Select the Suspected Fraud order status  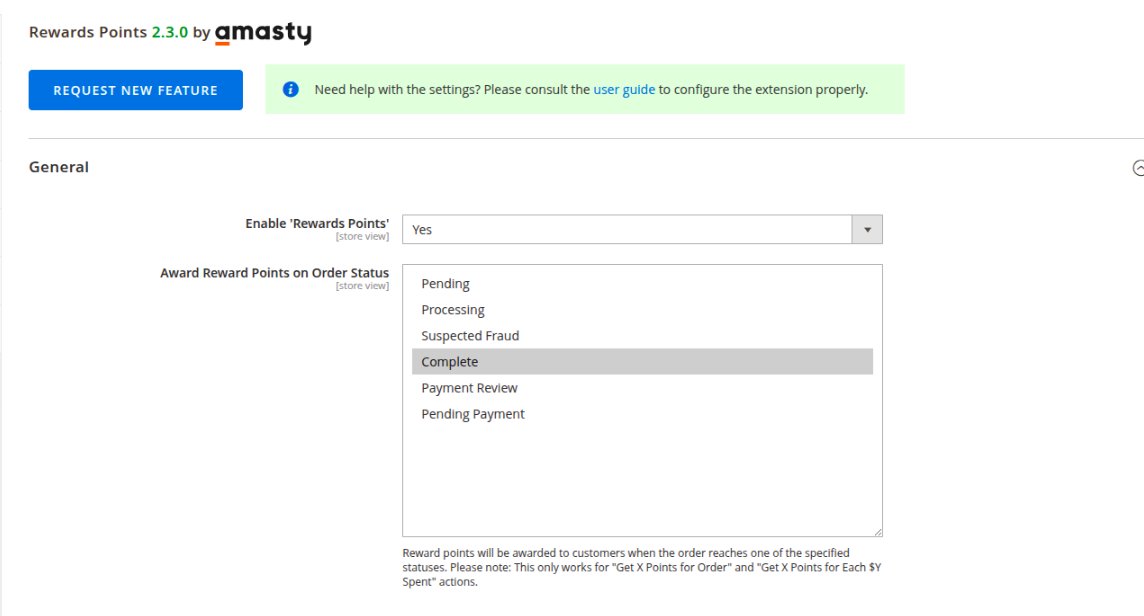[x=642, y=336]
